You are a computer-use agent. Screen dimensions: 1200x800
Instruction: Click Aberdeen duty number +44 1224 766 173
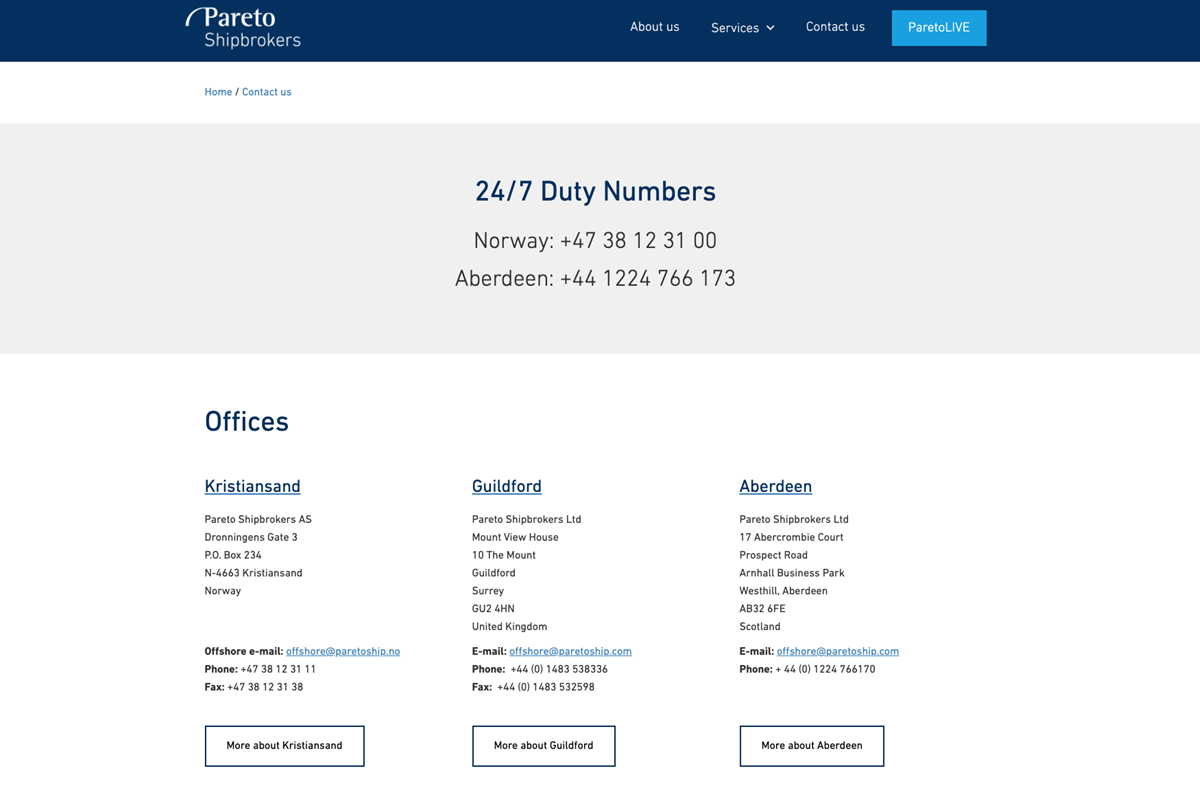pyautogui.click(x=648, y=279)
